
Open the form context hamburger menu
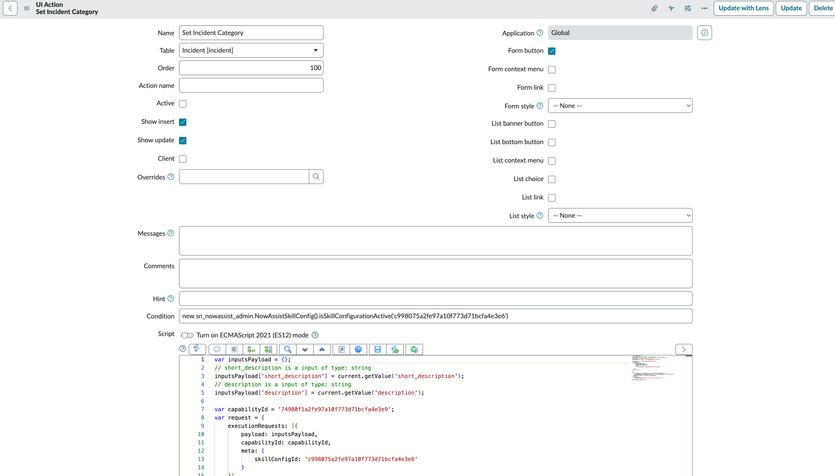tap(27, 8)
